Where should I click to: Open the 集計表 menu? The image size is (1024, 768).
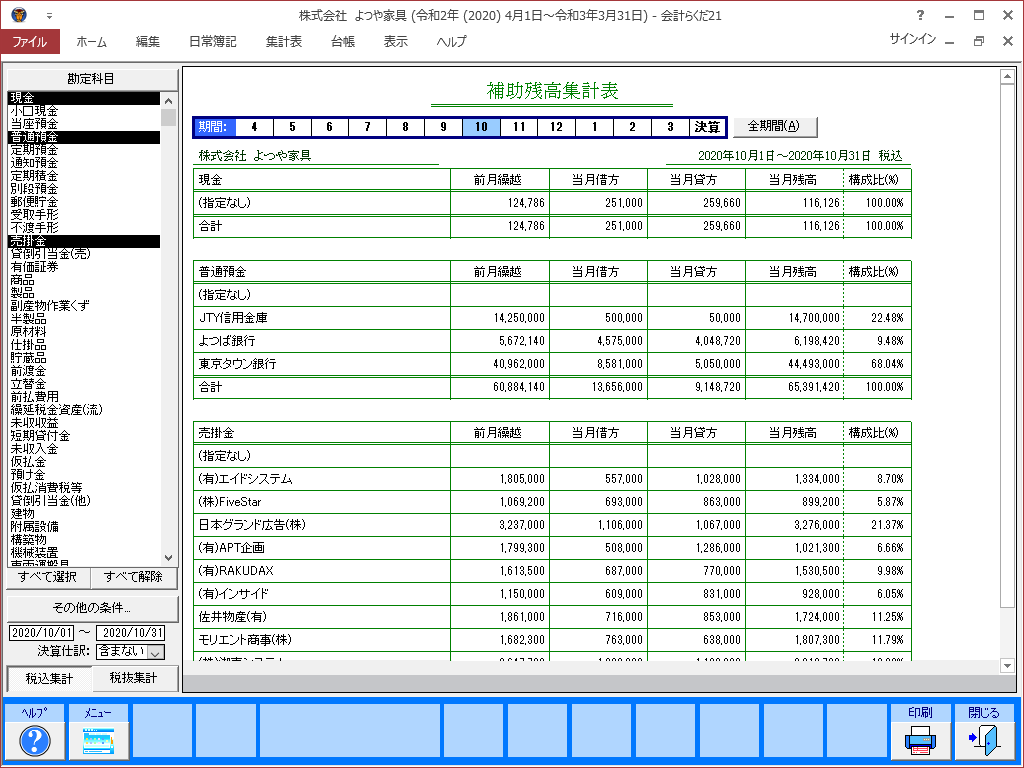(x=284, y=42)
